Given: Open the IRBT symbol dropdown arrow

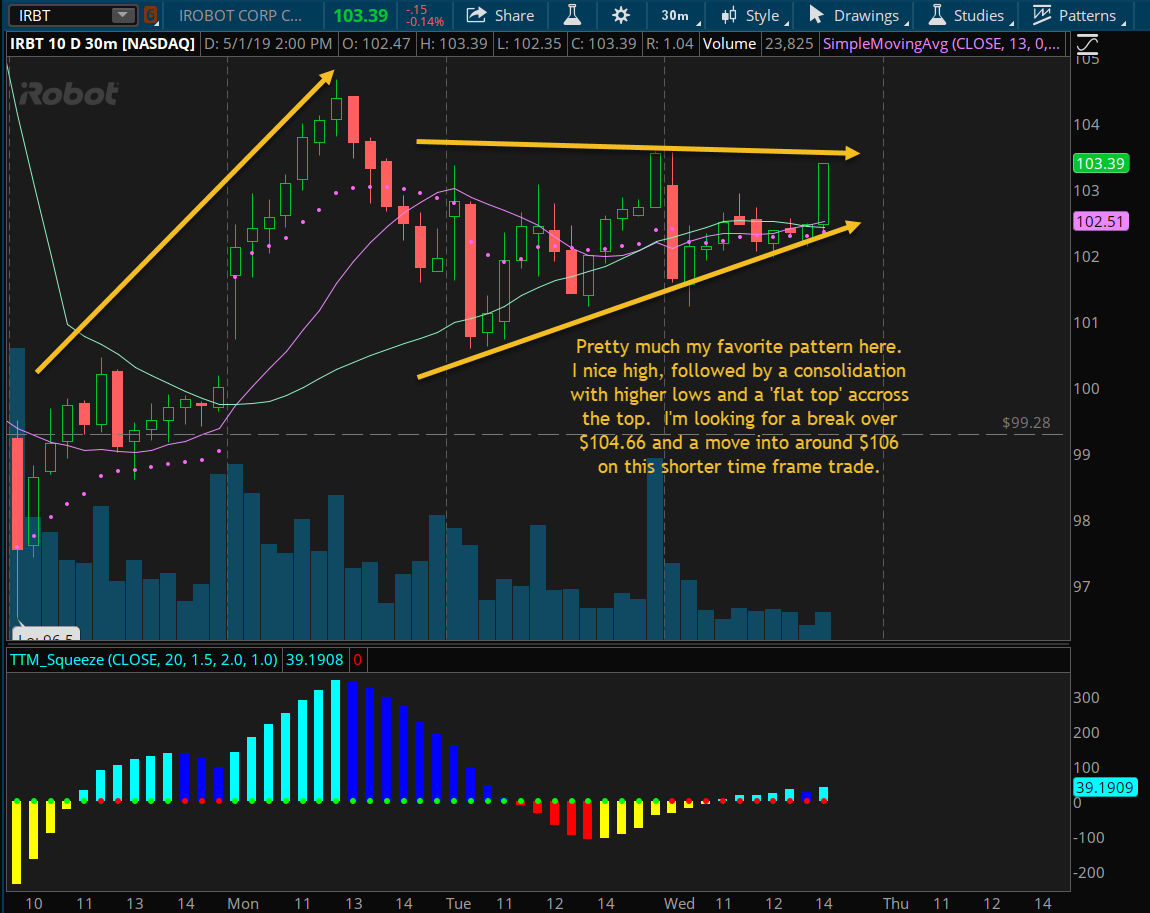Looking at the screenshot, I should coord(123,15).
